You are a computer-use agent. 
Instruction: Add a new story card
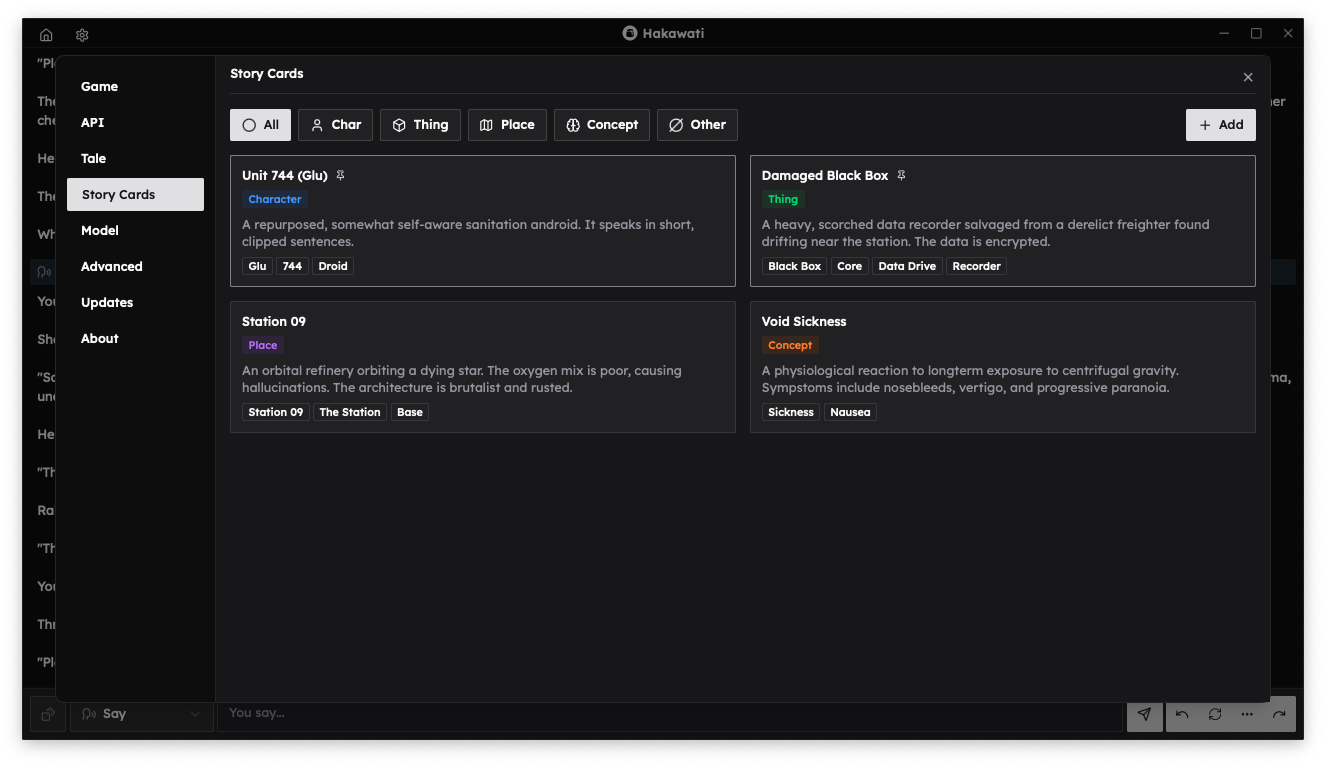tap(1220, 125)
